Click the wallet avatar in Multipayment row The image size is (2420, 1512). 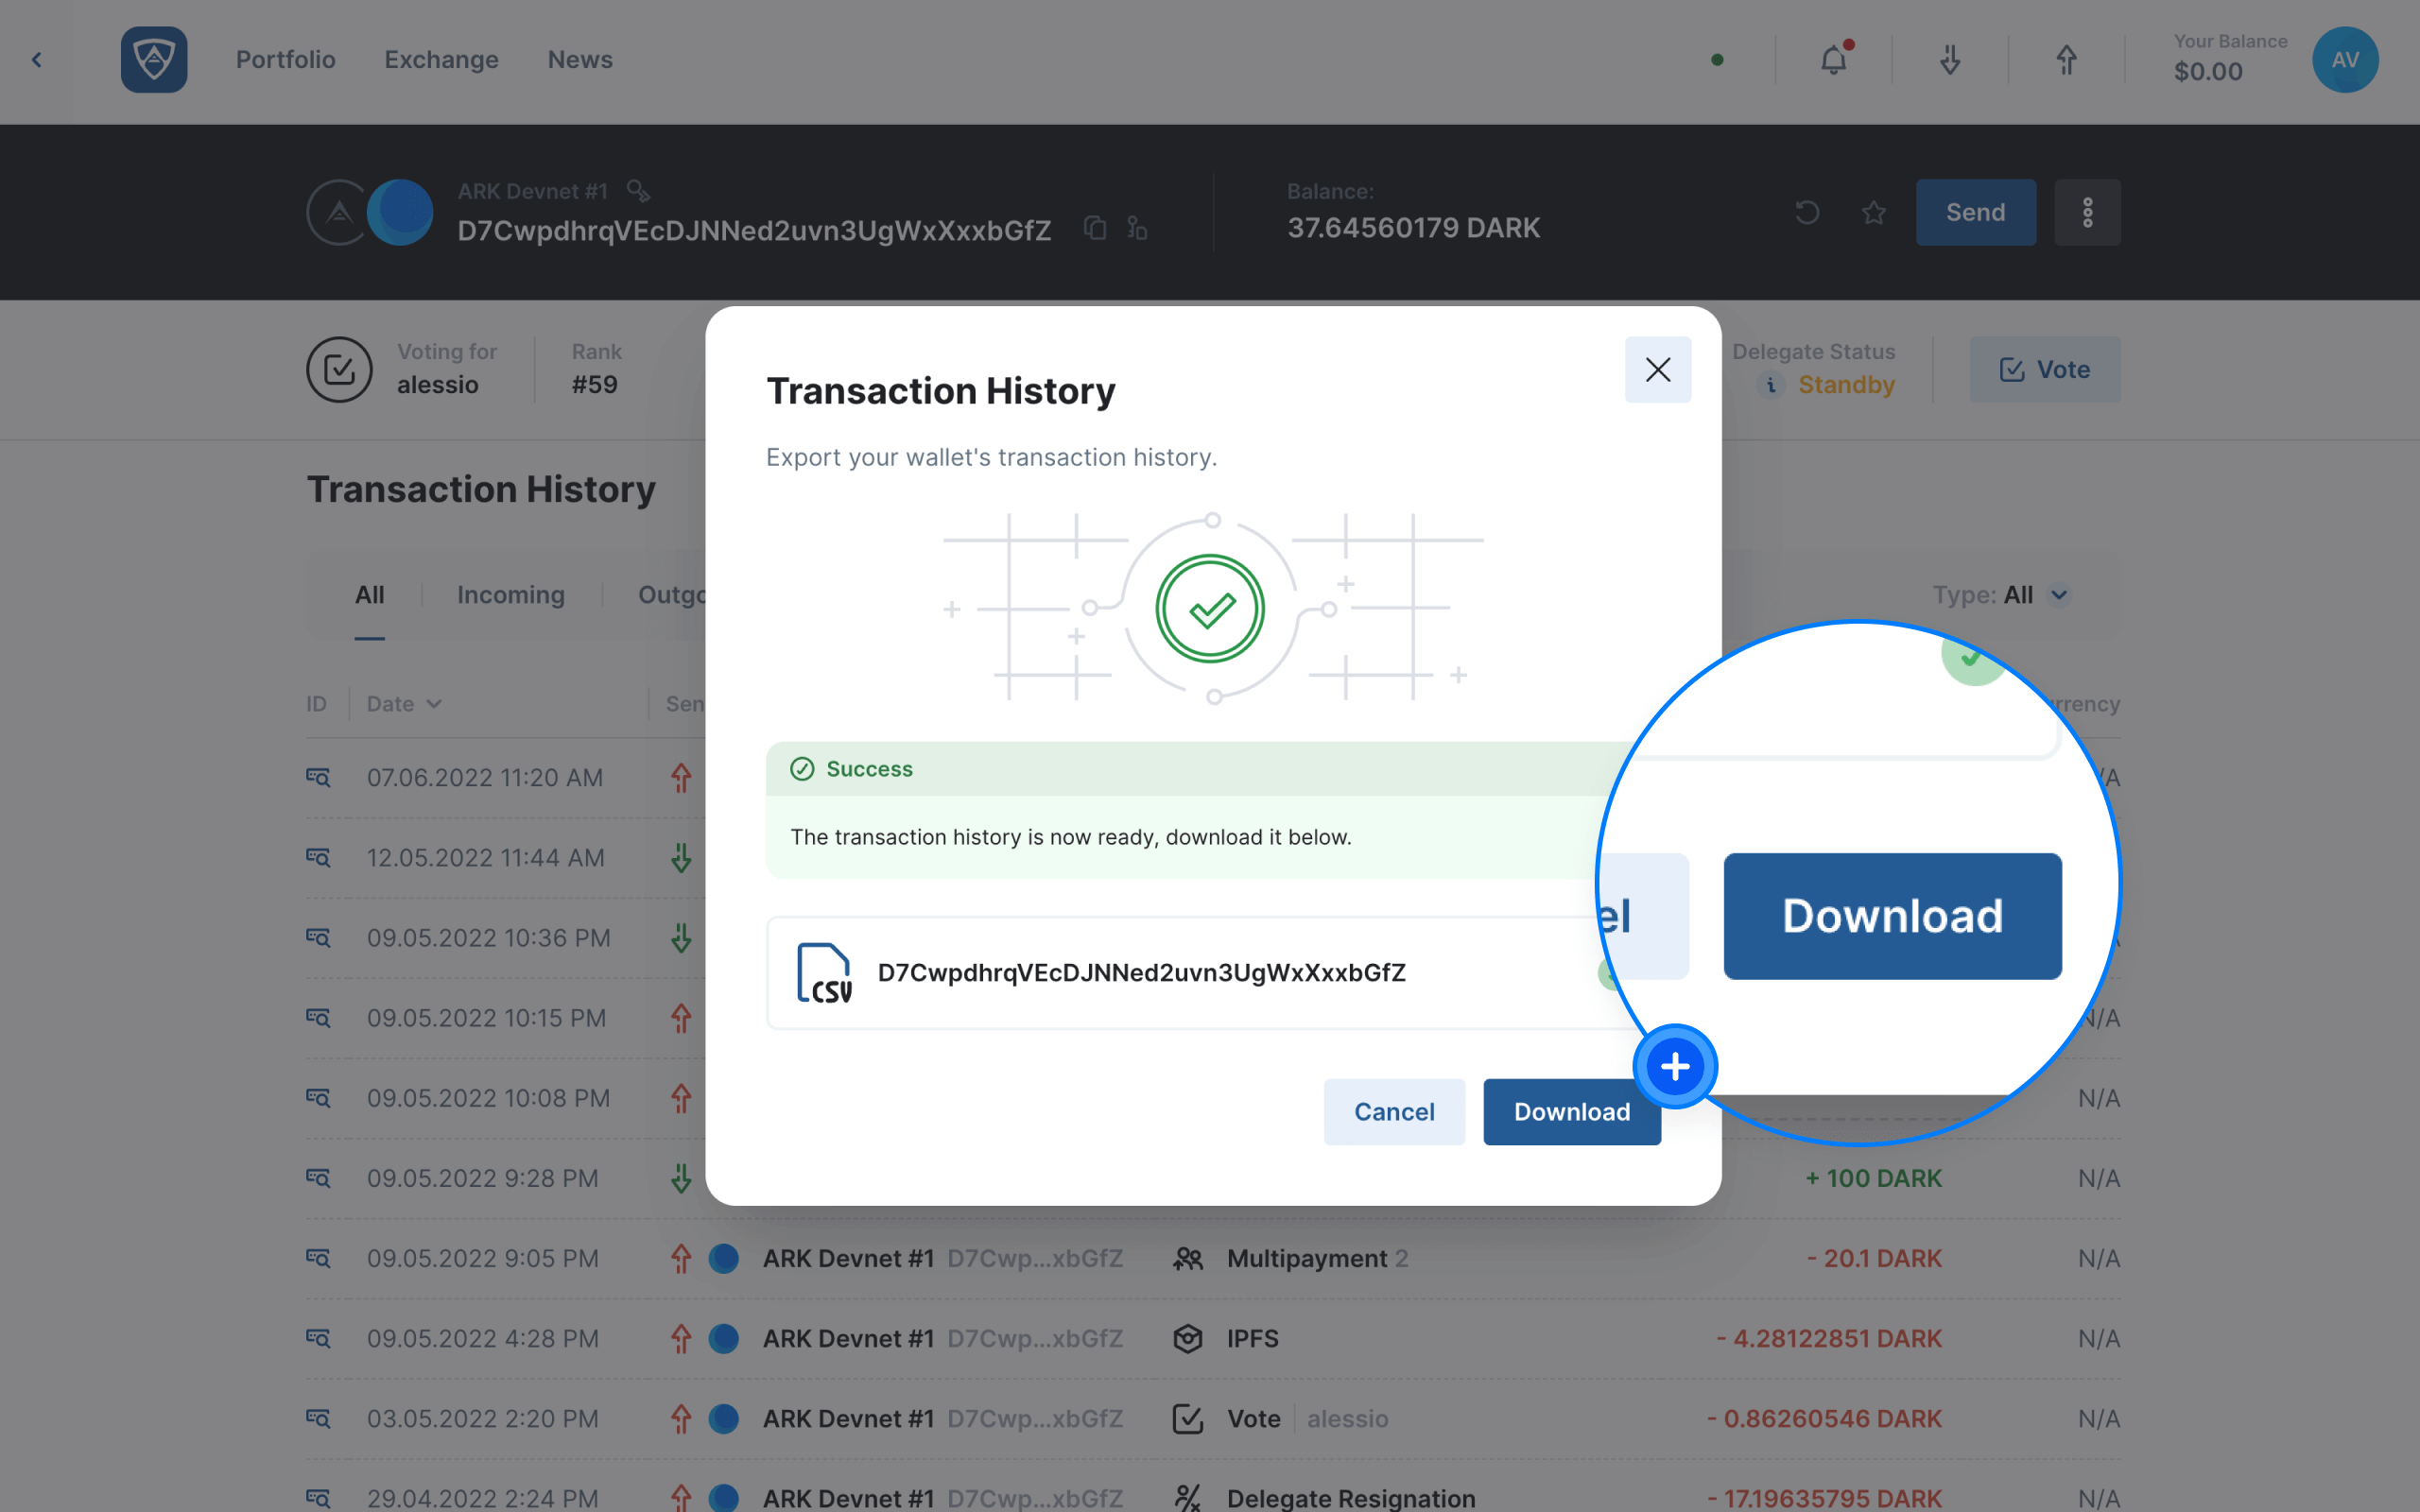(x=723, y=1258)
